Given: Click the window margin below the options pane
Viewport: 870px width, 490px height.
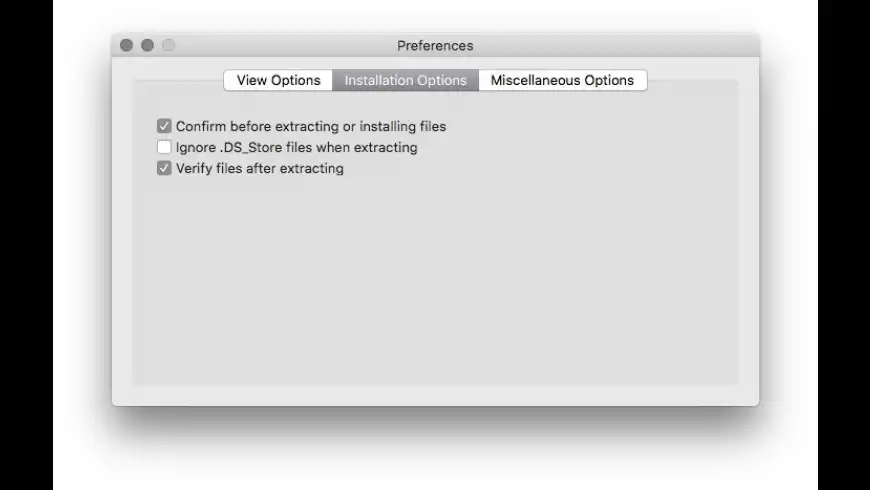Looking at the screenshot, I should tap(435, 395).
